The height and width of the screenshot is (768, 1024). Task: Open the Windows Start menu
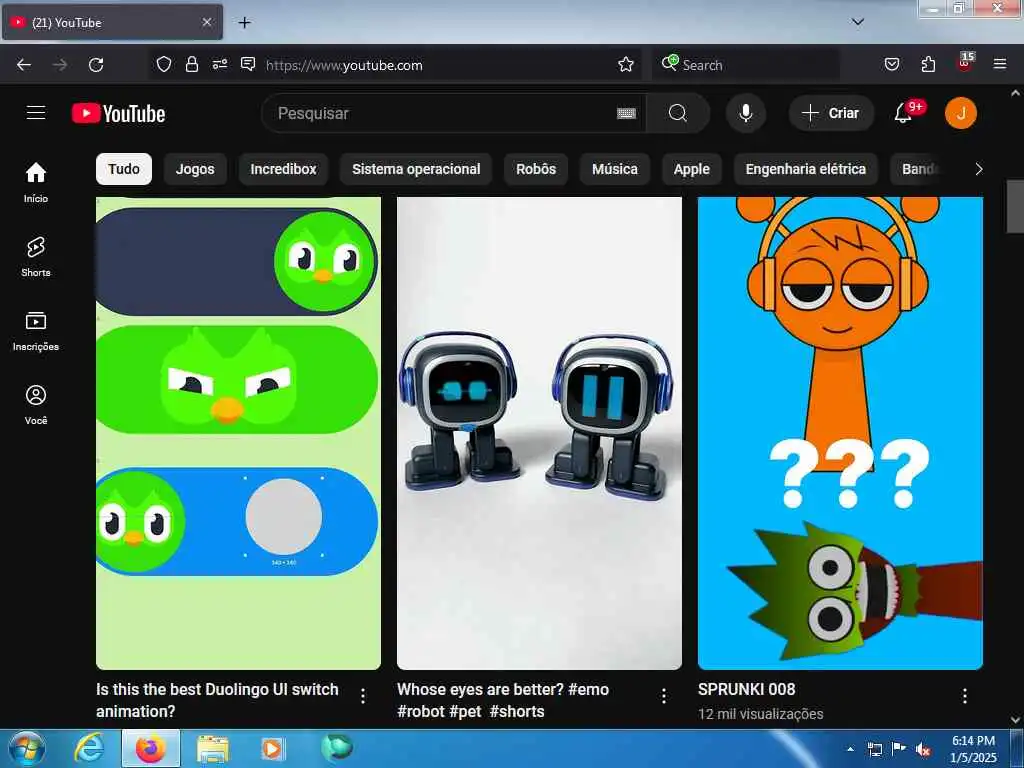tap(26, 748)
